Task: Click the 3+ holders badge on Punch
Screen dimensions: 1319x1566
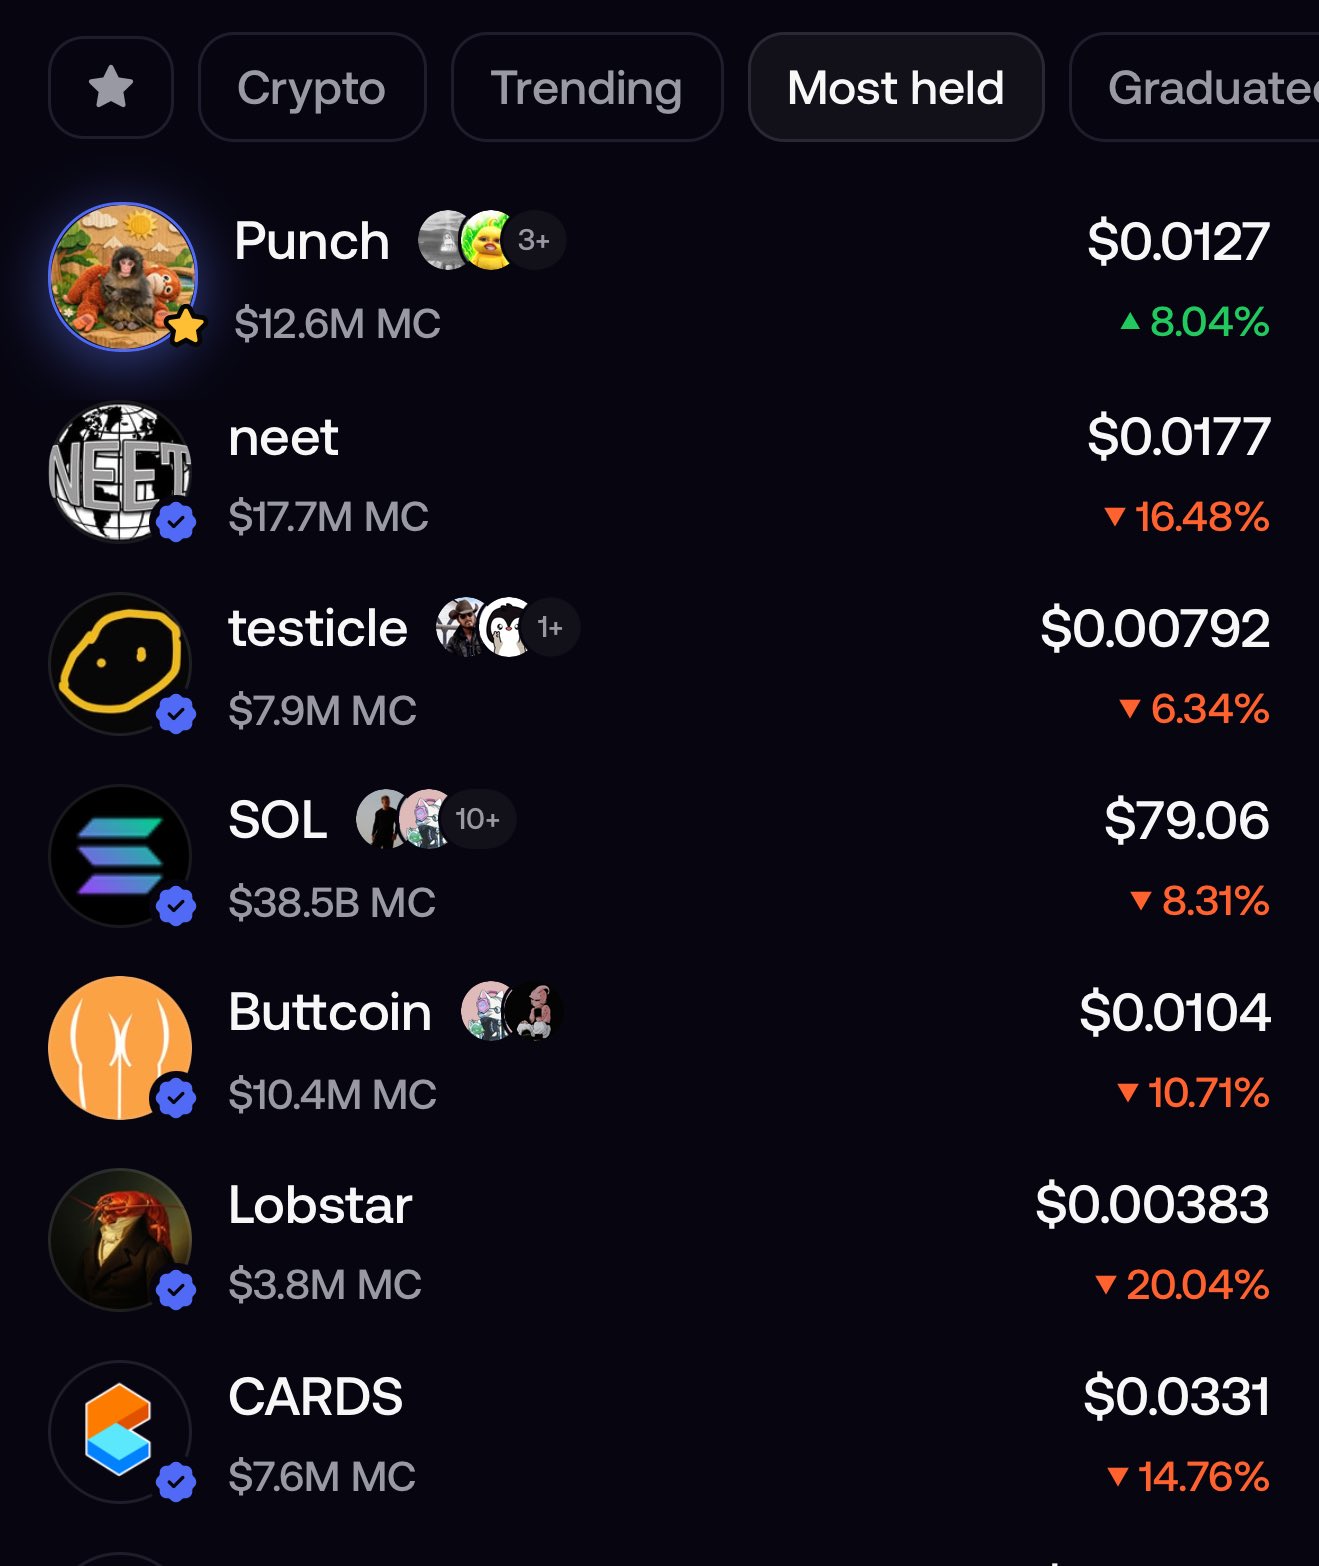Action: (534, 241)
